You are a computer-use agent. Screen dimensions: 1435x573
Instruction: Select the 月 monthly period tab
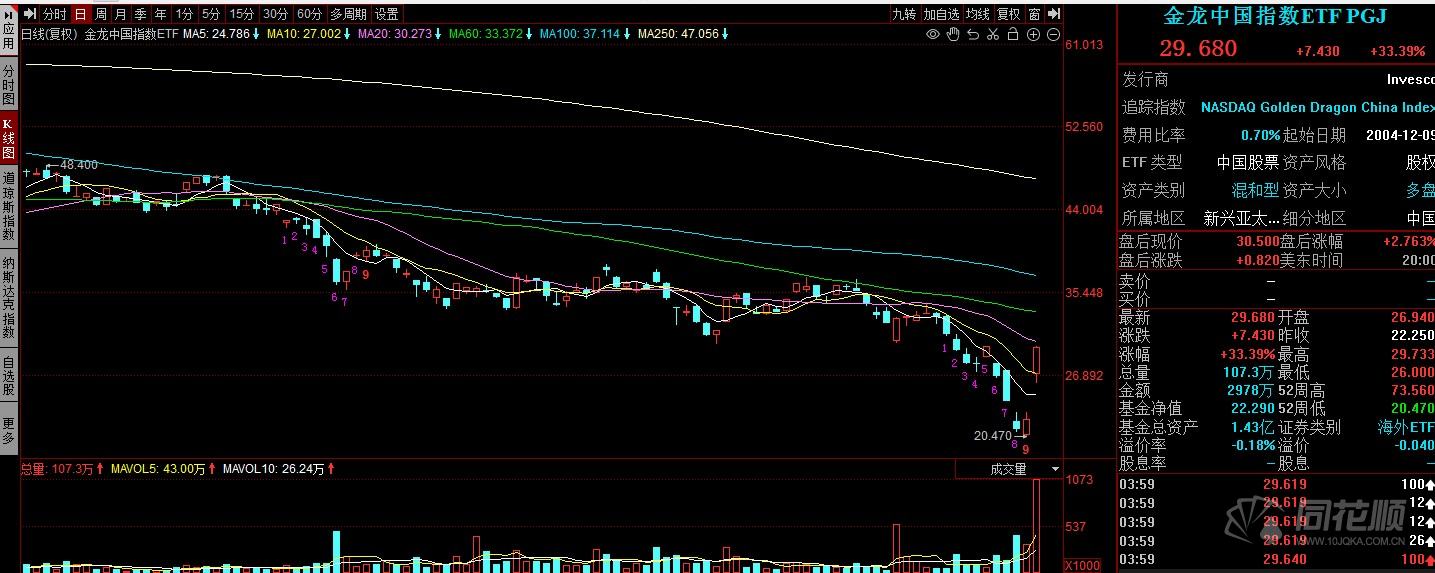(x=120, y=14)
